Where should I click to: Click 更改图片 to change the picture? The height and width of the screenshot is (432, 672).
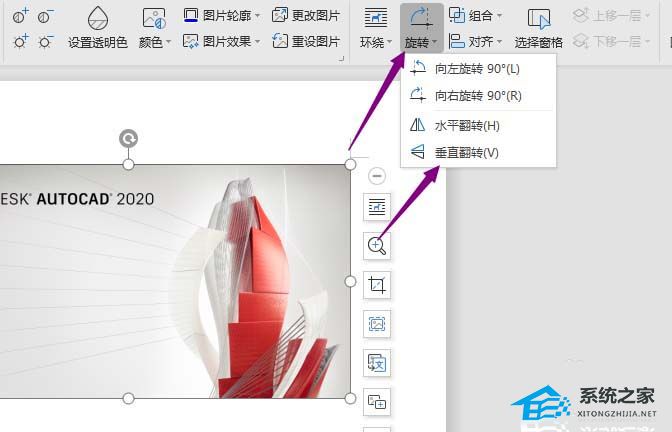(x=306, y=15)
